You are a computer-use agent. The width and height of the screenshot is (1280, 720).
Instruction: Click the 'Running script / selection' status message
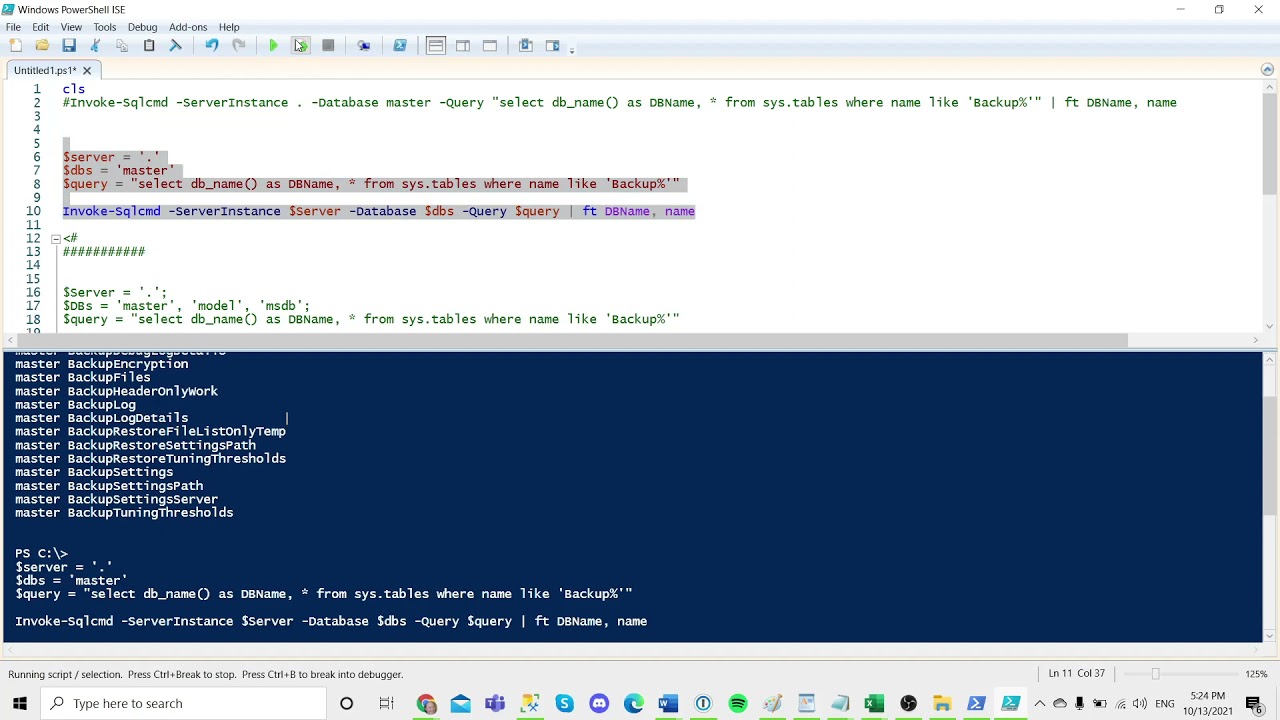point(206,674)
